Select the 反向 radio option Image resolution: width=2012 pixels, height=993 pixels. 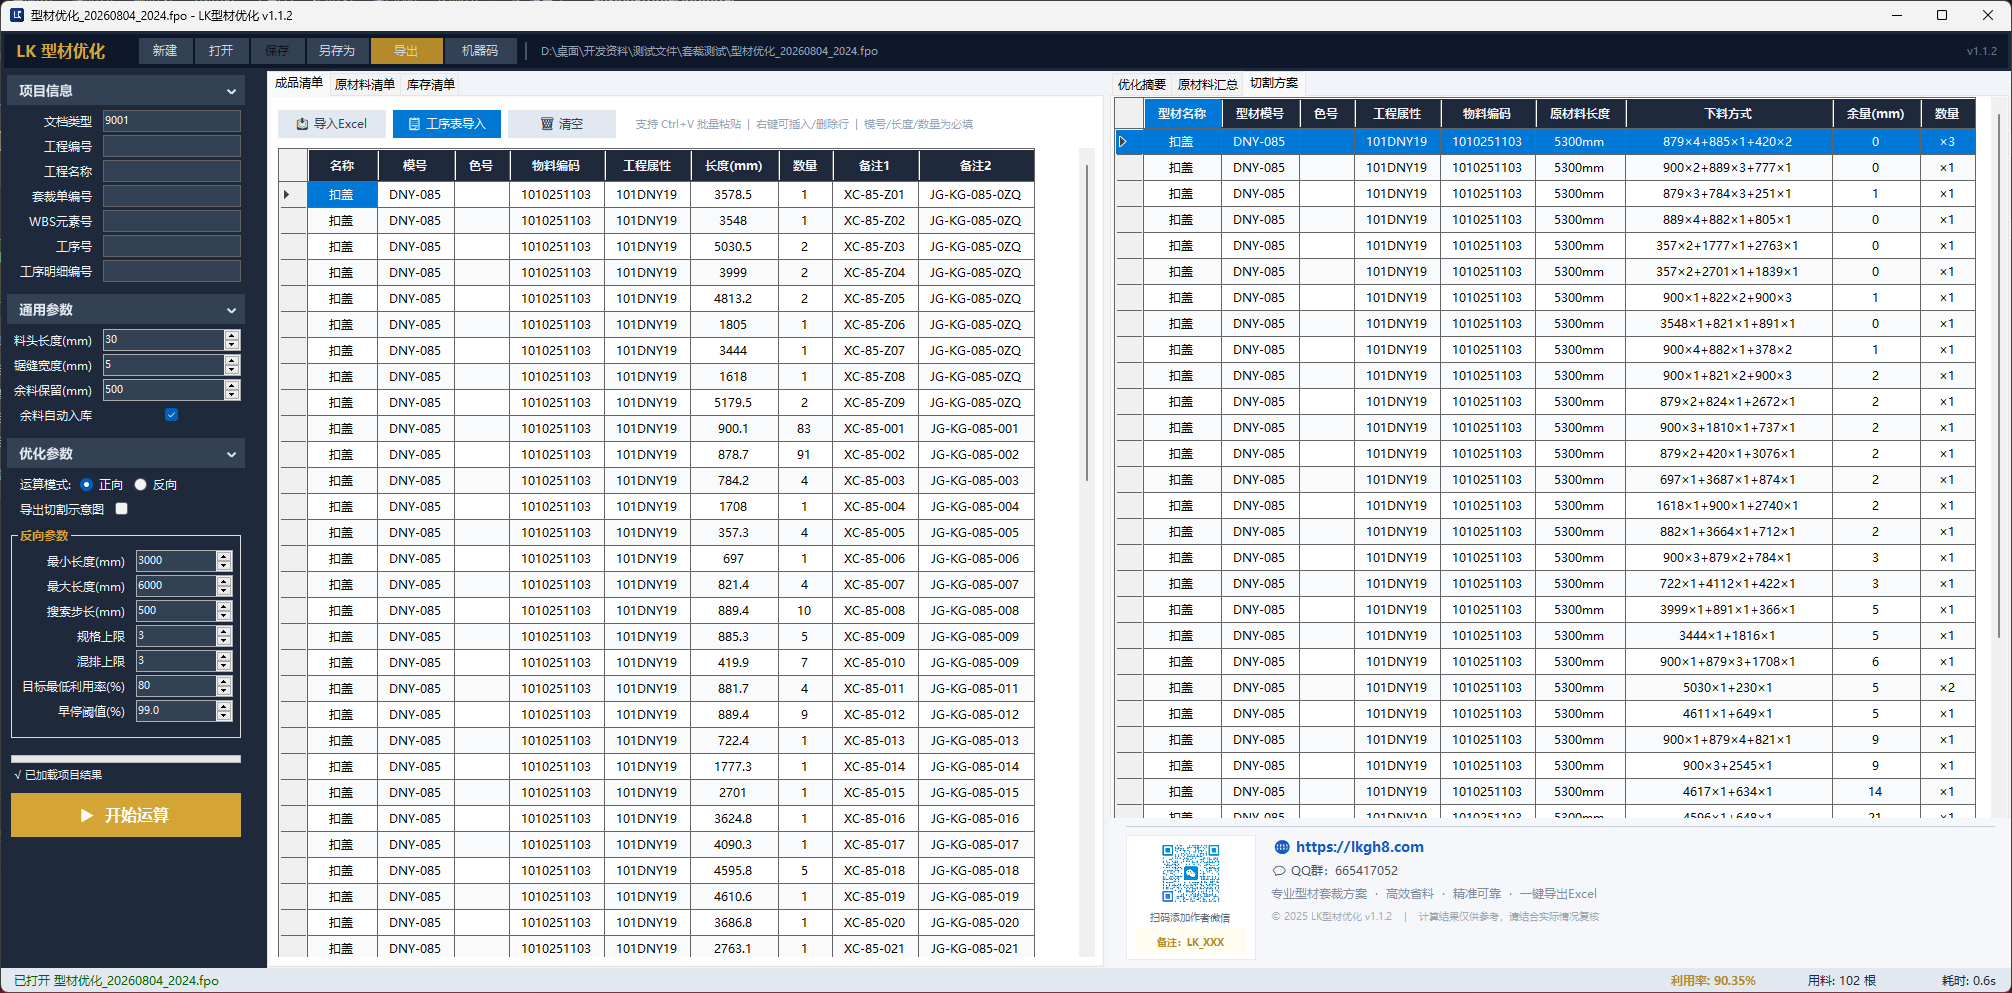click(x=141, y=485)
